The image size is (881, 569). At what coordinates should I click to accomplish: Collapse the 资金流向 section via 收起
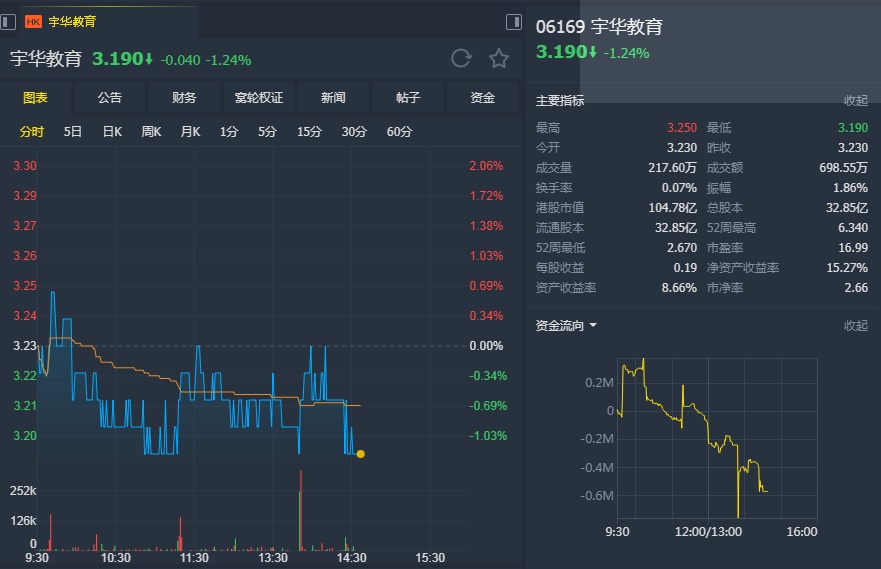pos(856,325)
